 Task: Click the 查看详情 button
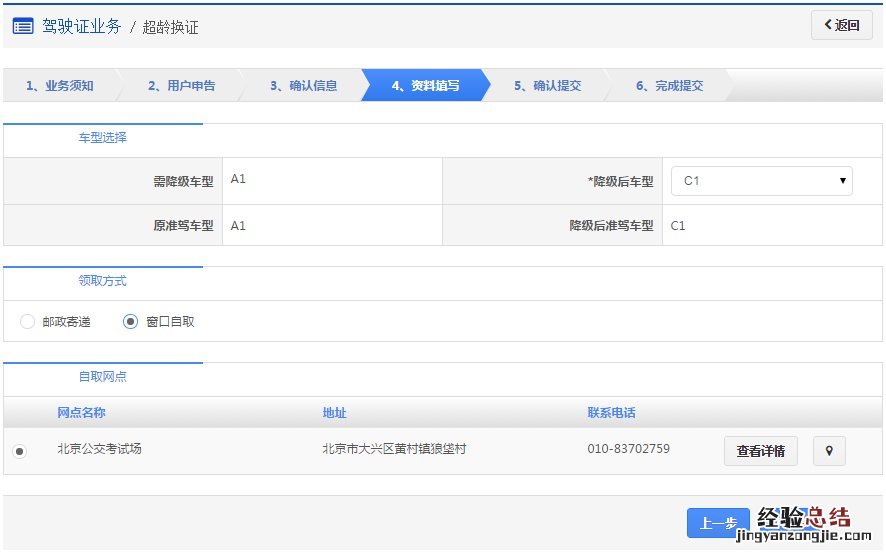pyautogui.click(x=760, y=451)
